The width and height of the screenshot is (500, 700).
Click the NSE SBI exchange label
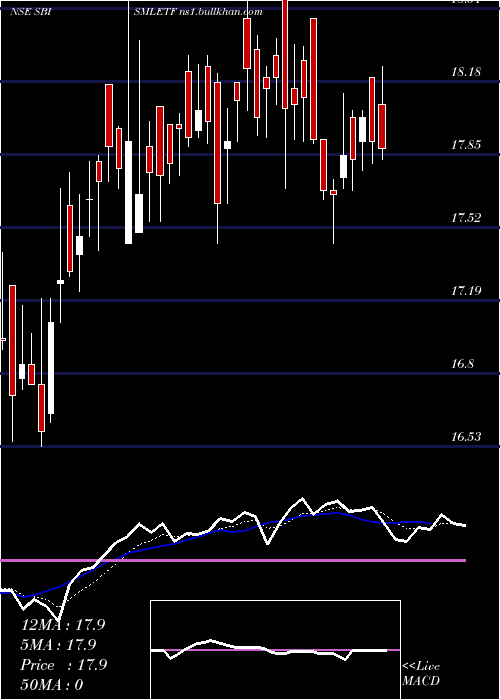(30, 12)
